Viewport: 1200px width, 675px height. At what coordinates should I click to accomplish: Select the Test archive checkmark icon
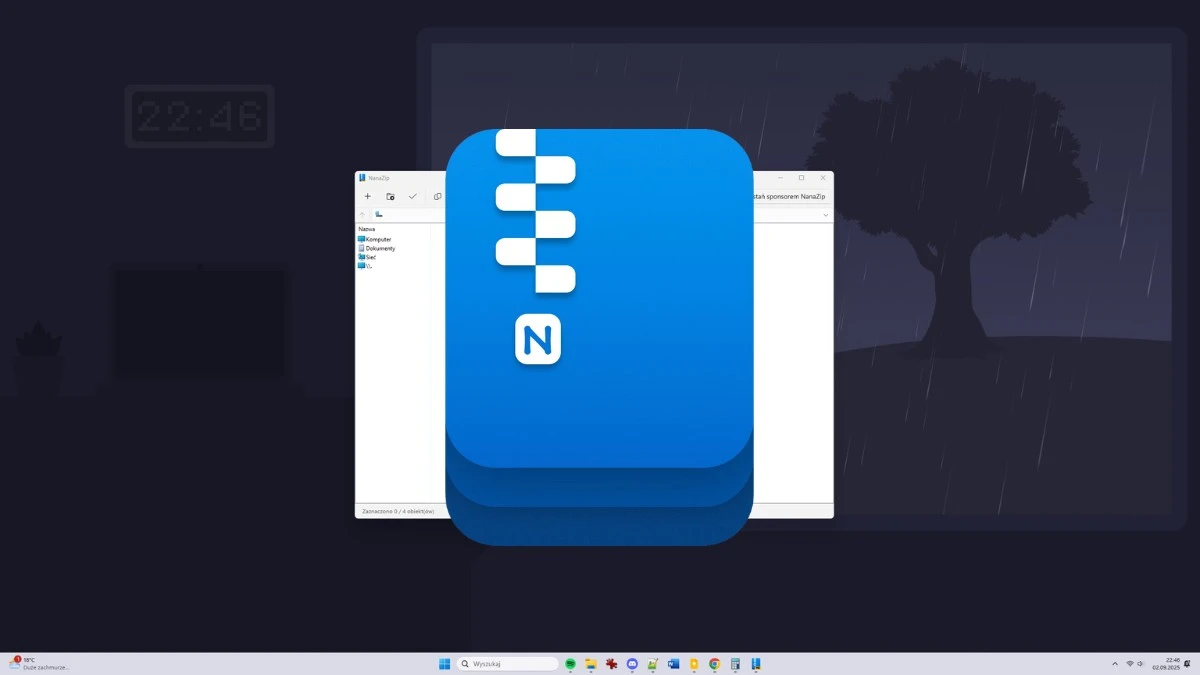click(x=413, y=196)
